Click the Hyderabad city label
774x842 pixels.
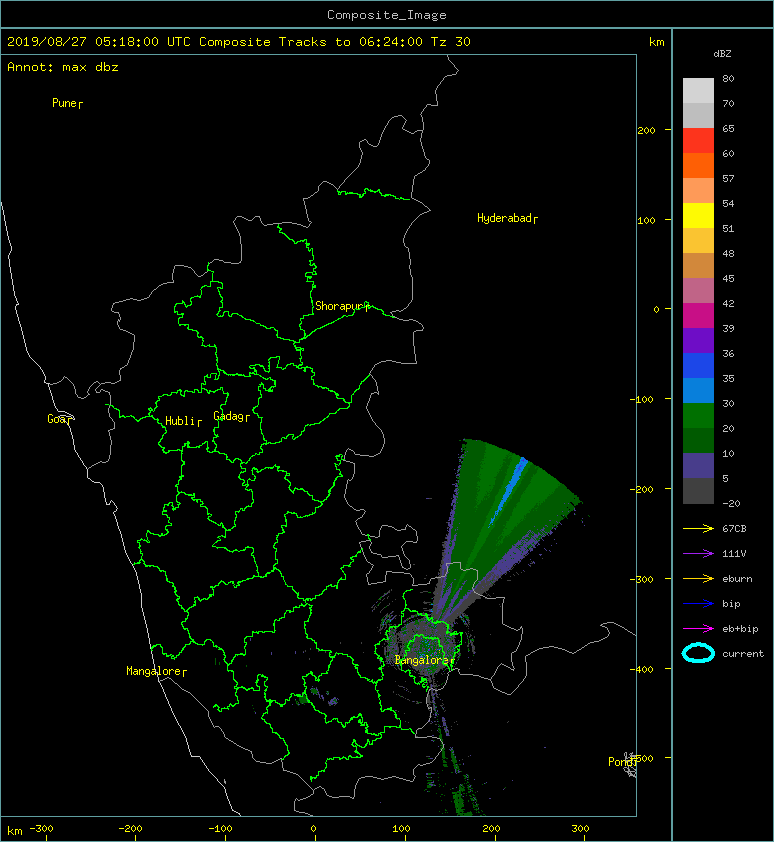pyautogui.click(x=507, y=218)
